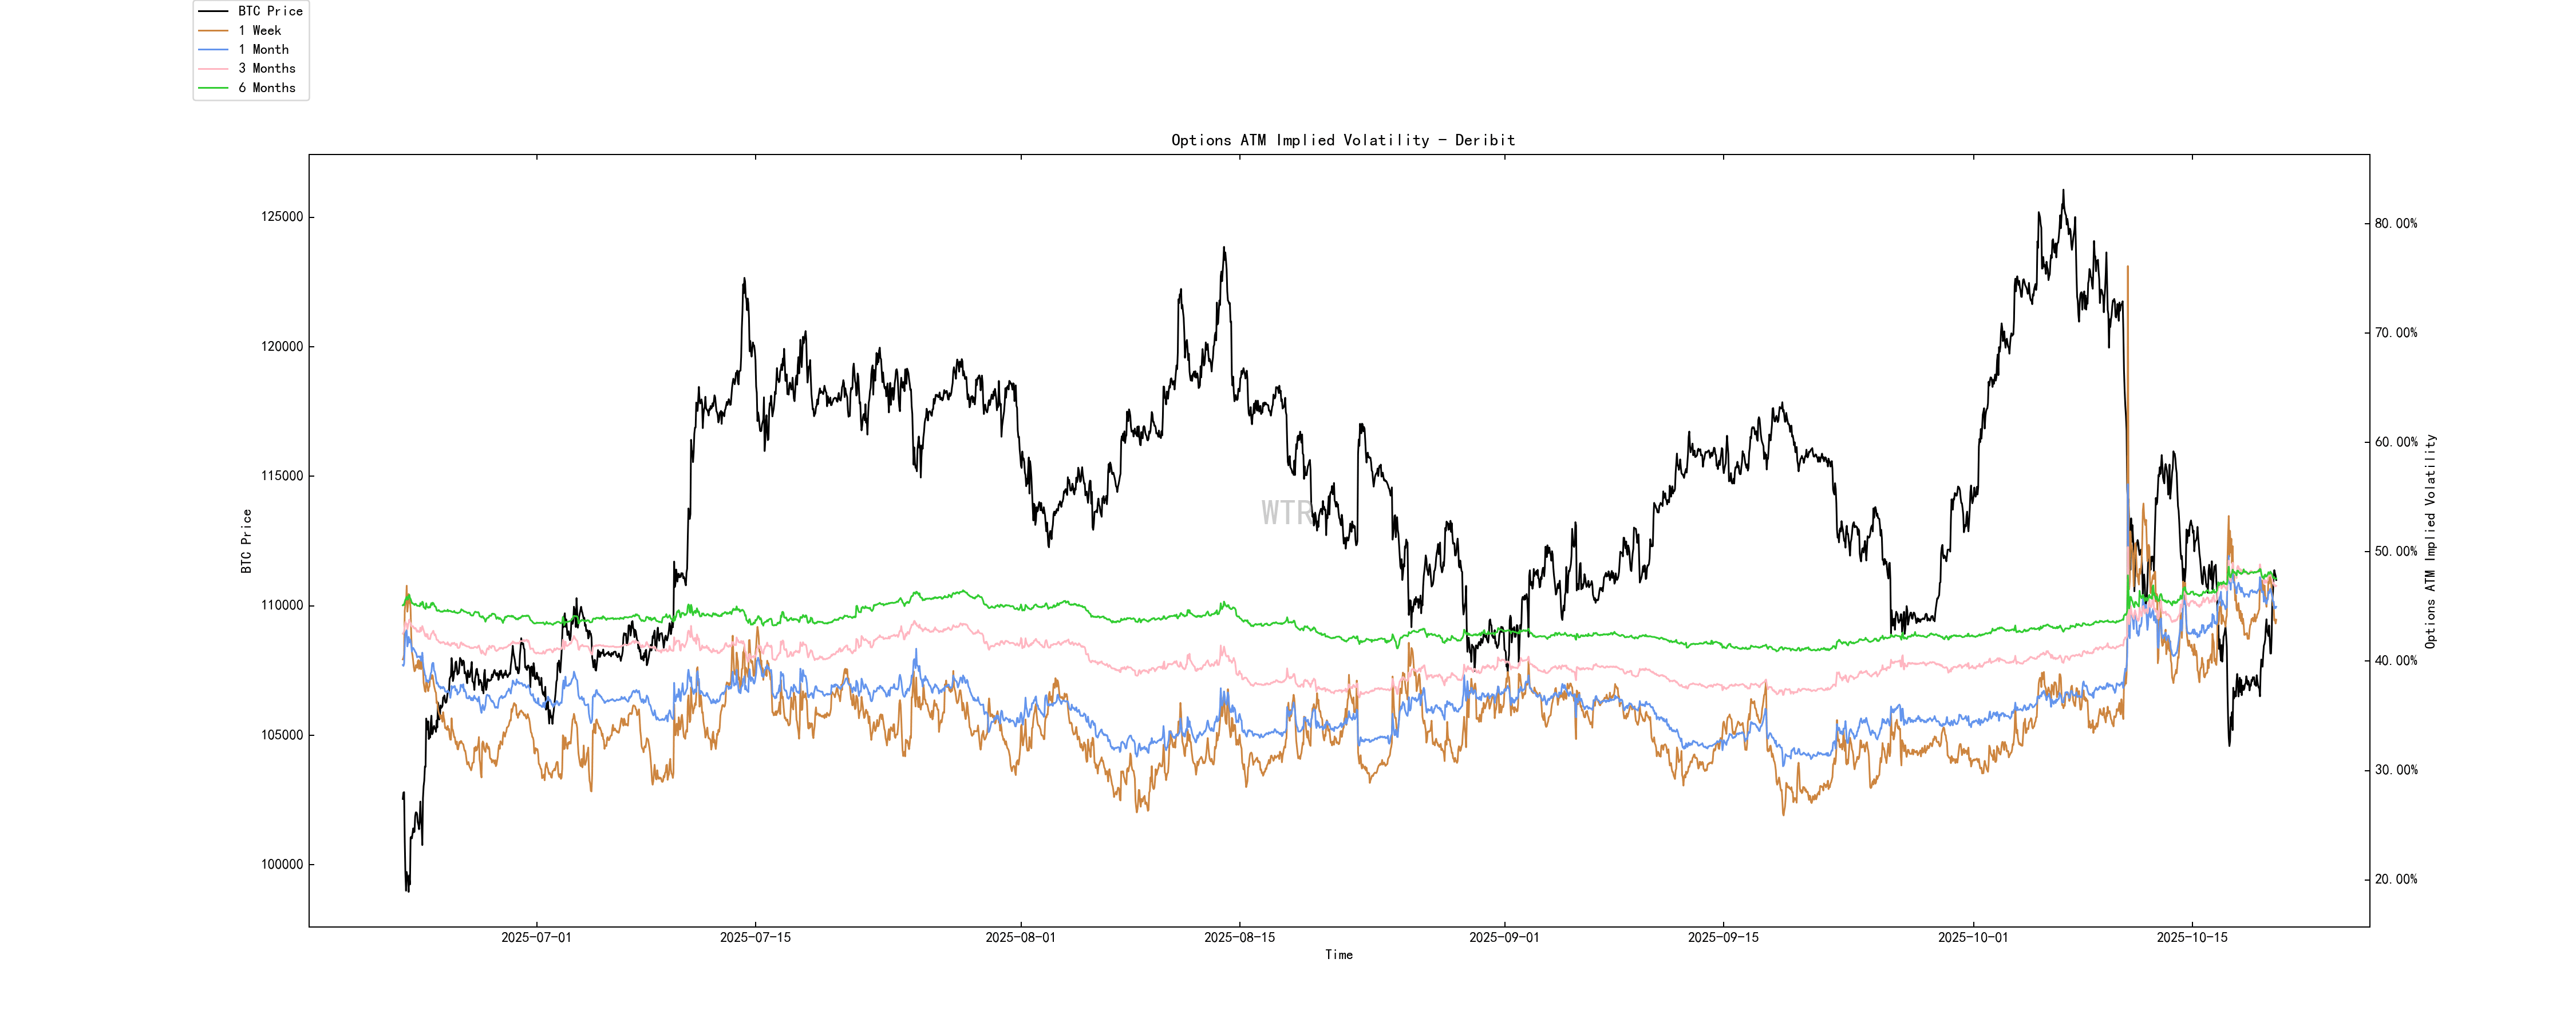Click the WTR watermark in chart center
Screen dimensions: 2576x1030
pyautogui.click(x=1286, y=513)
